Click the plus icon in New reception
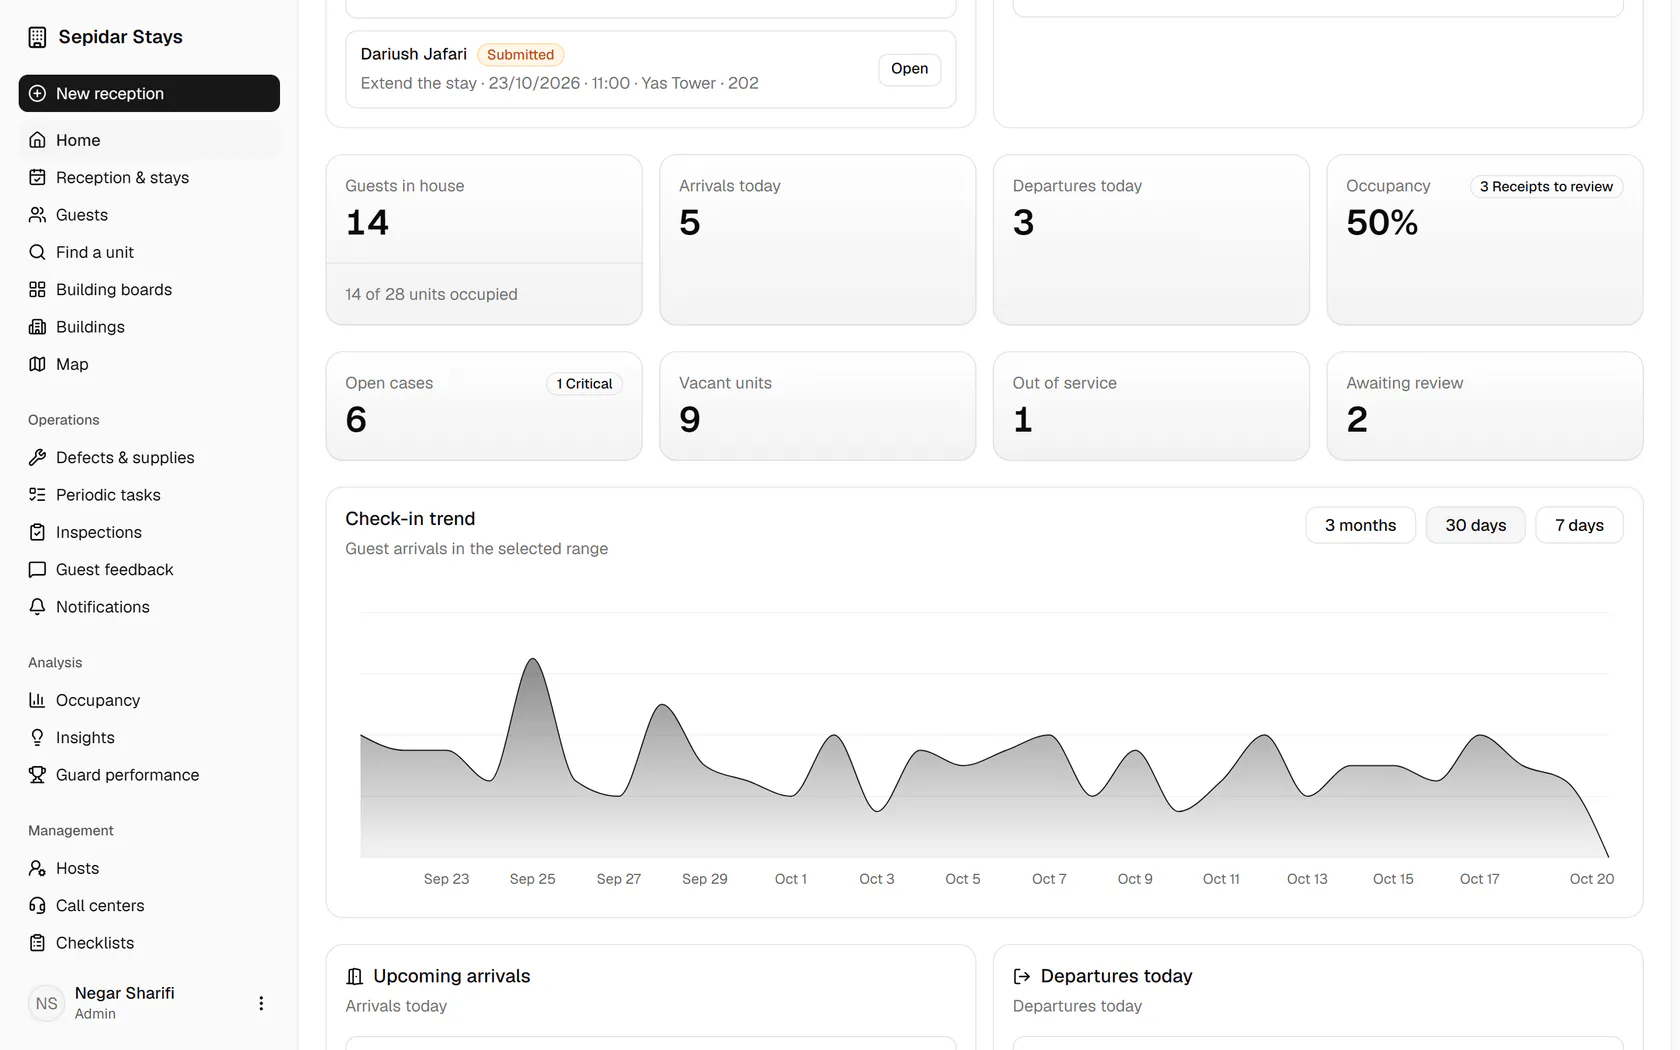Viewport: 1680px width, 1050px height. [37, 93]
